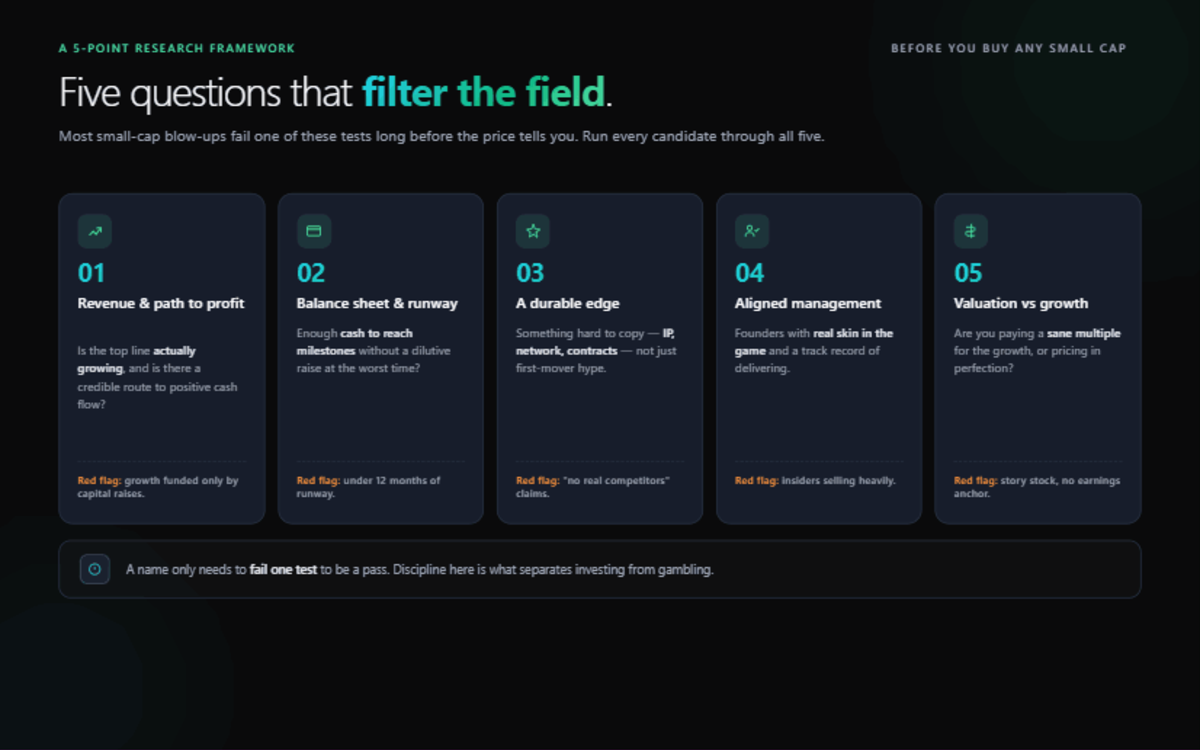This screenshot has height=750, width=1200.
Task: Select the 'Balance sheet & runway' heading
Action: pos(377,303)
